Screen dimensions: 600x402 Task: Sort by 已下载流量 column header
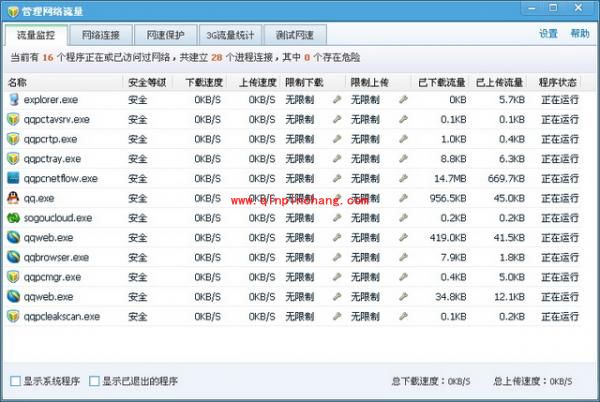(x=442, y=82)
